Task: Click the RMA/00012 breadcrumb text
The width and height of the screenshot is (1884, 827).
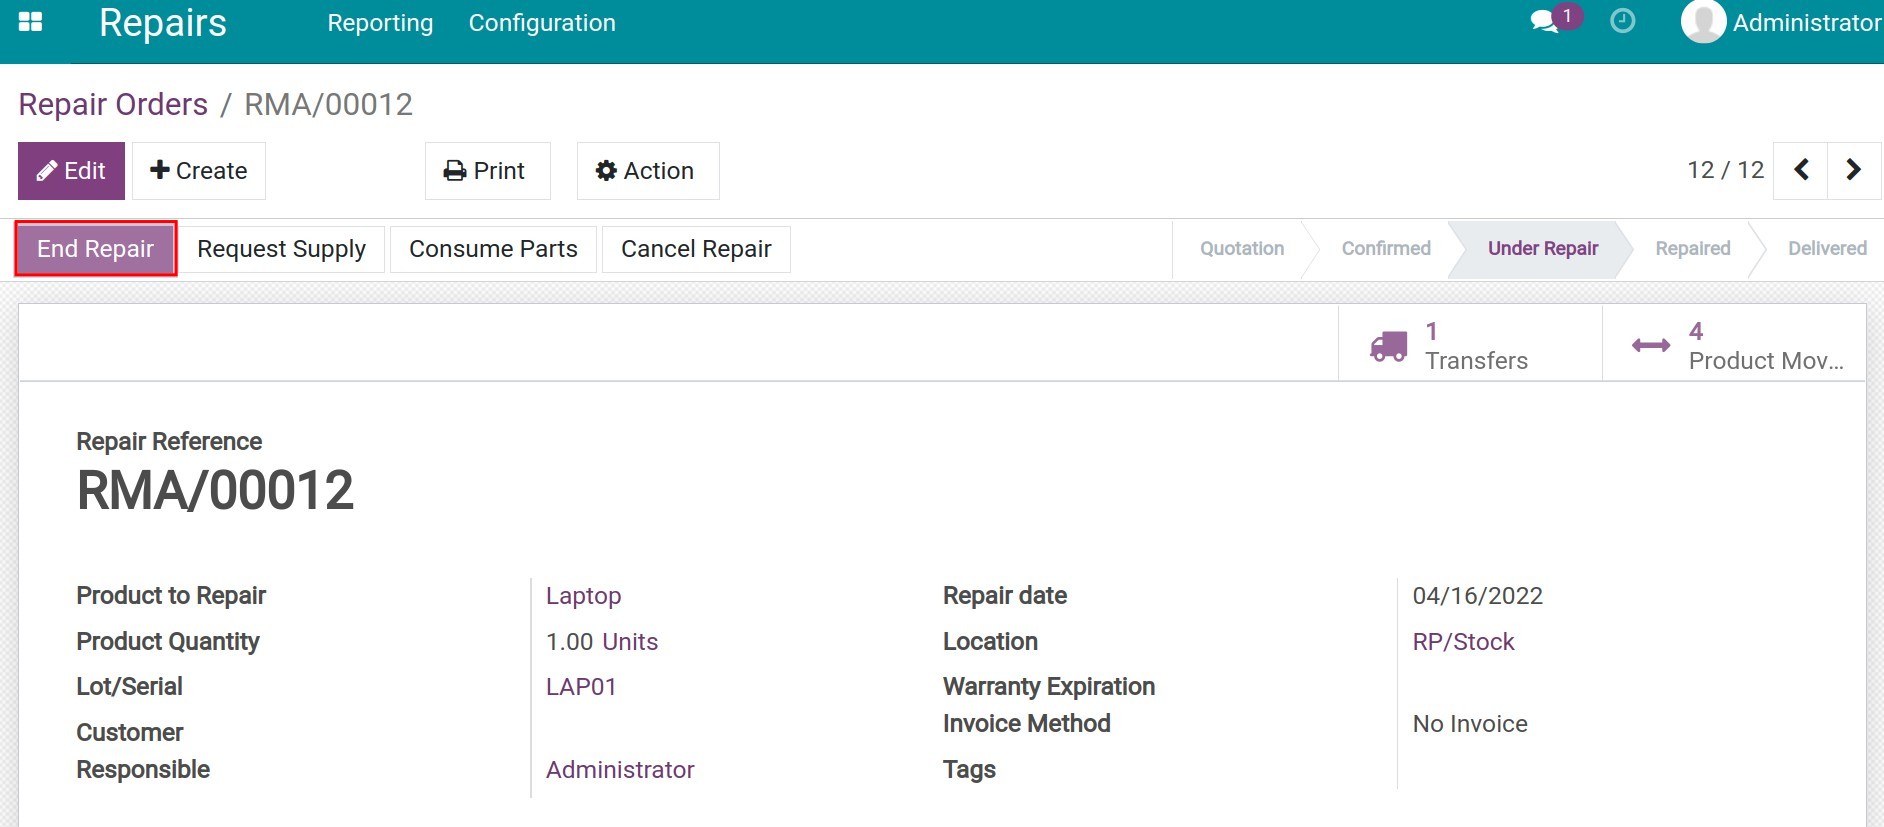Action: point(329,104)
